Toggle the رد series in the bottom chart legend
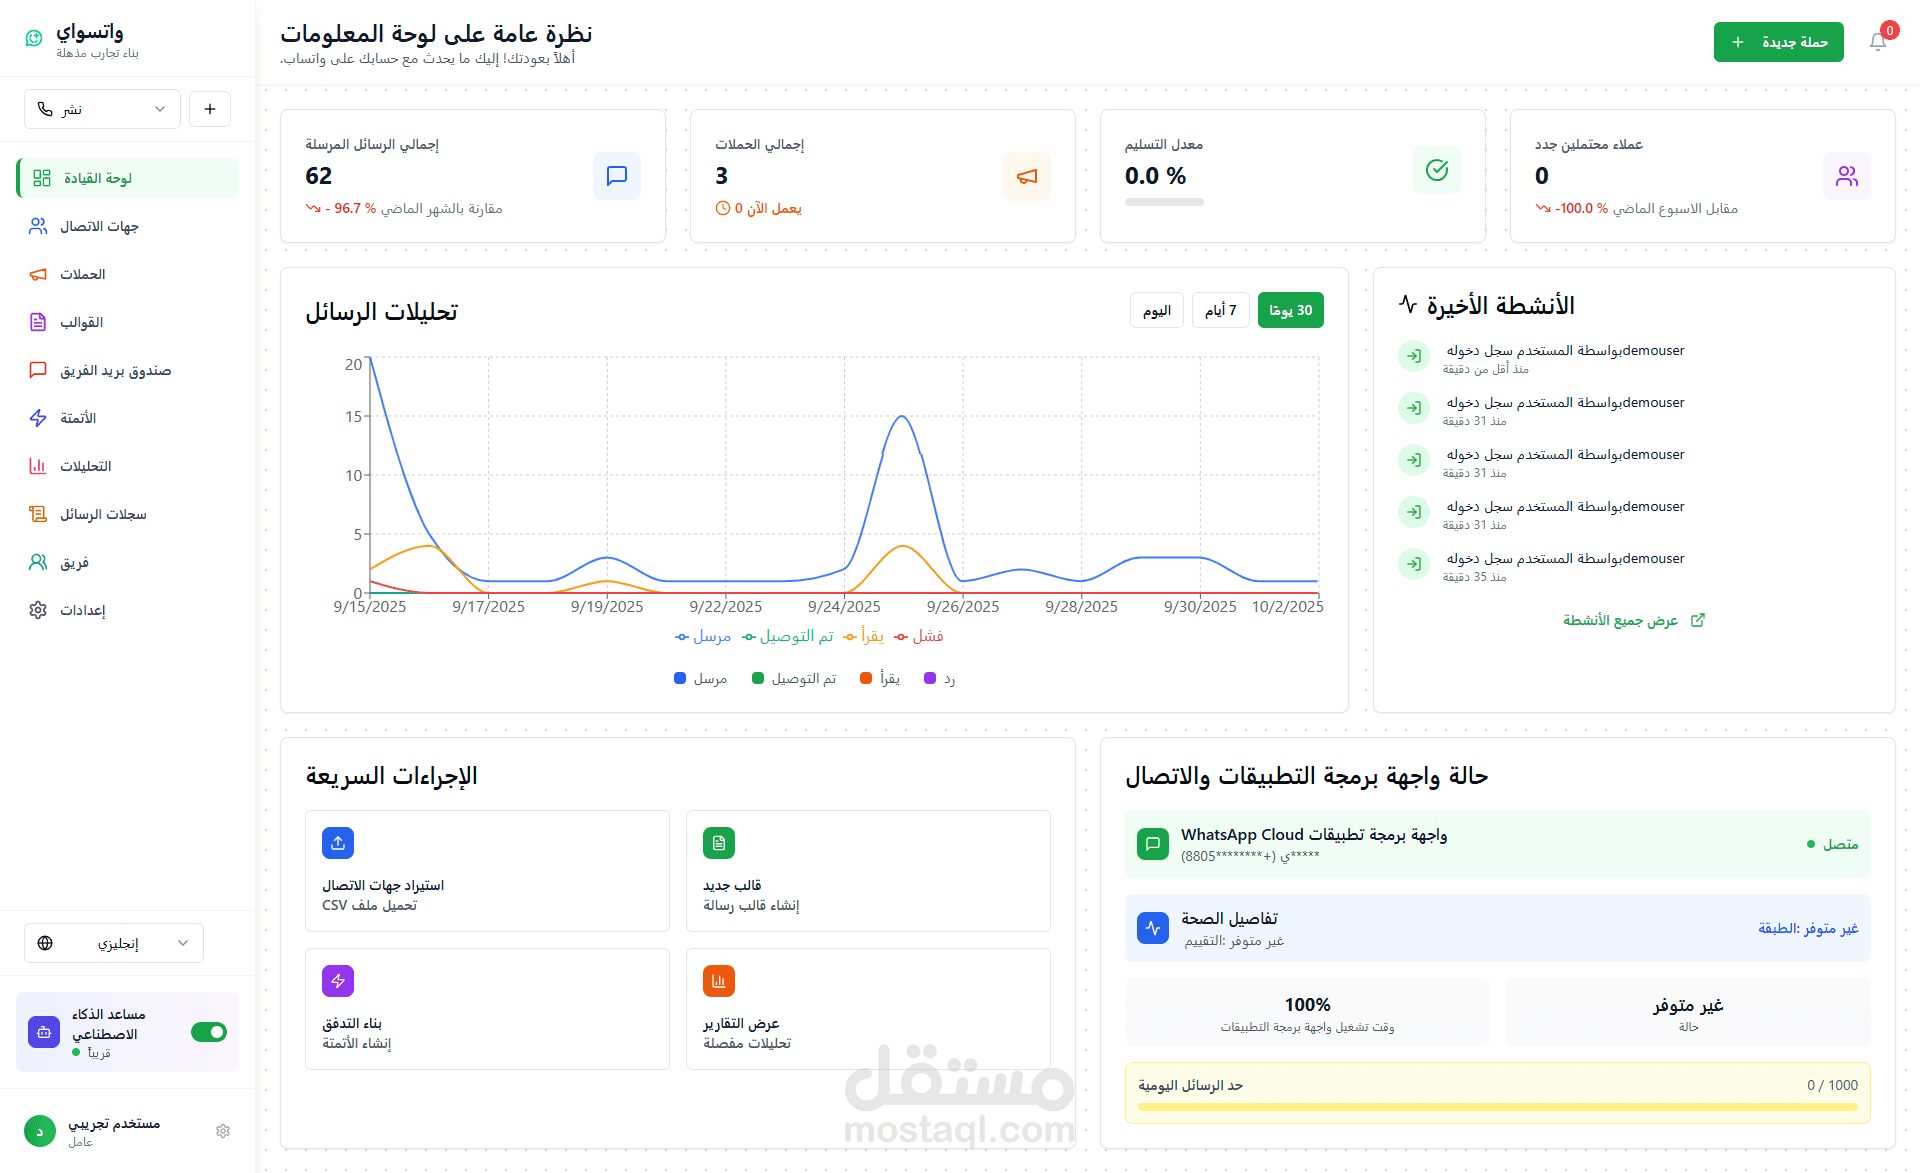The height and width of the screenshot is (1173, 1920). (940, 679)
